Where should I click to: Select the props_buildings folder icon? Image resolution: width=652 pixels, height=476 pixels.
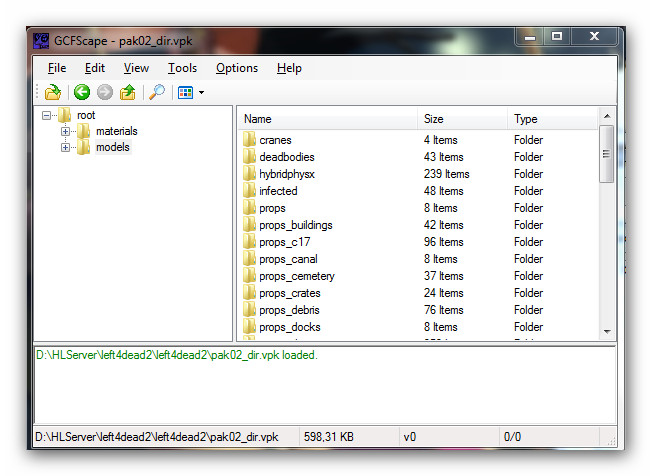coord(249,225)
